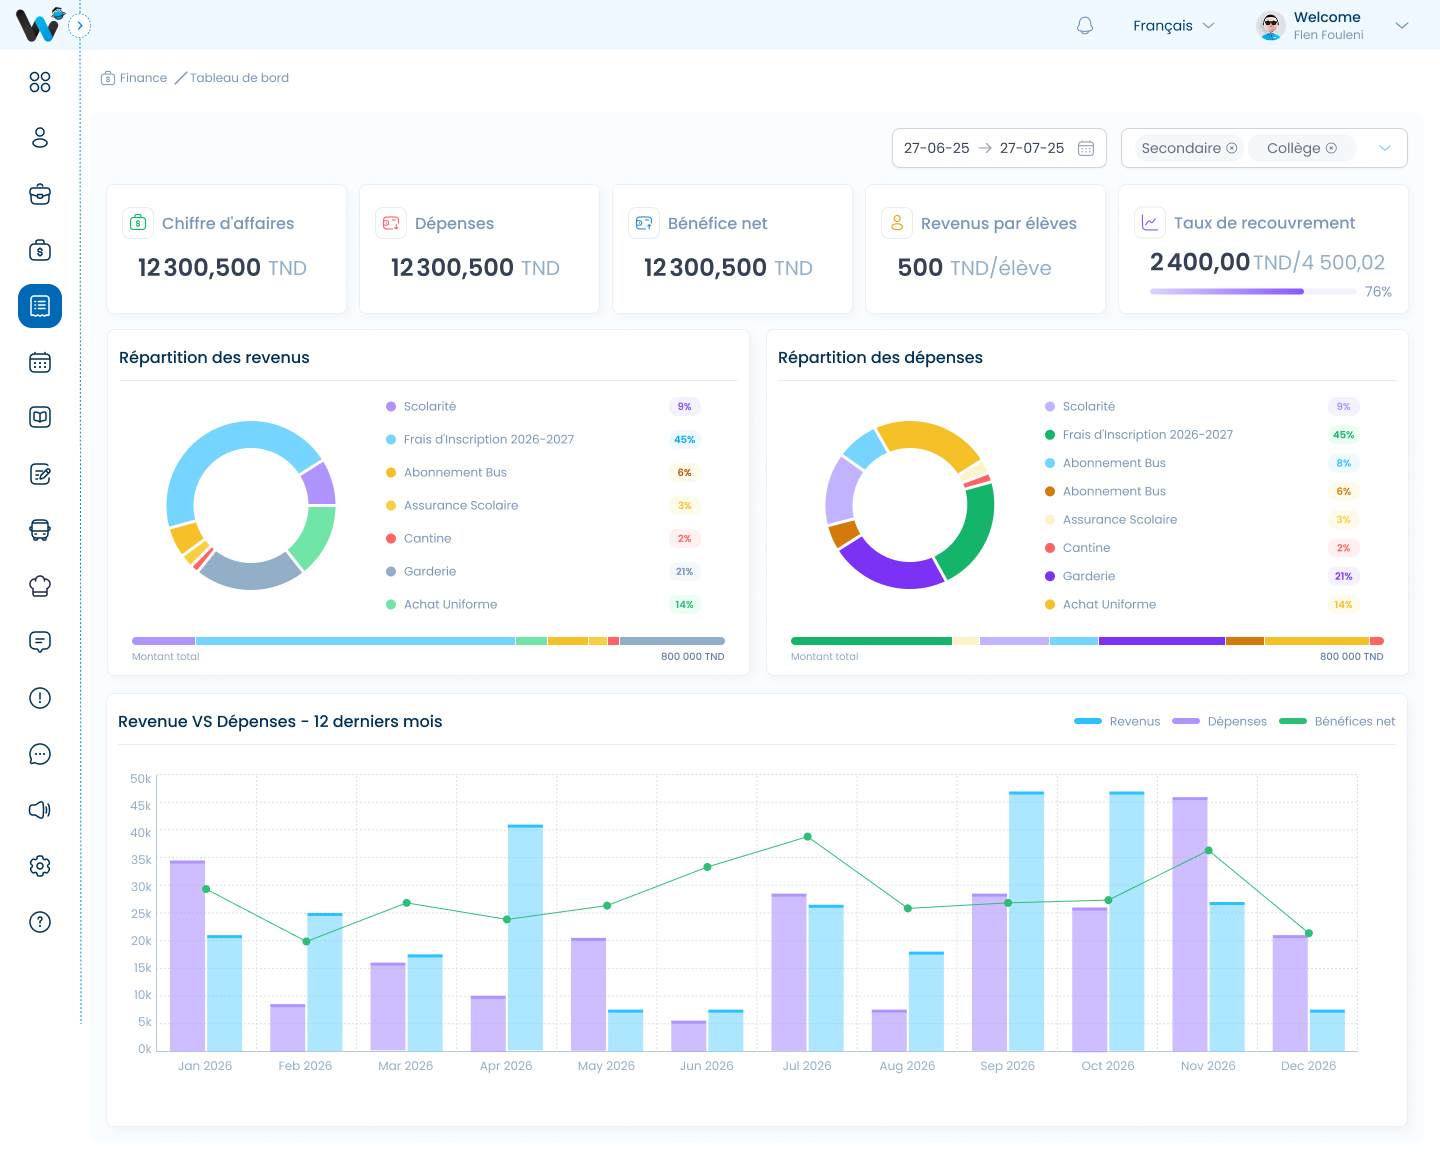The image size is (1440, 1168).
Task: Select the highlighted finance list icon in sidebar
Action: [x=40, y=306]
